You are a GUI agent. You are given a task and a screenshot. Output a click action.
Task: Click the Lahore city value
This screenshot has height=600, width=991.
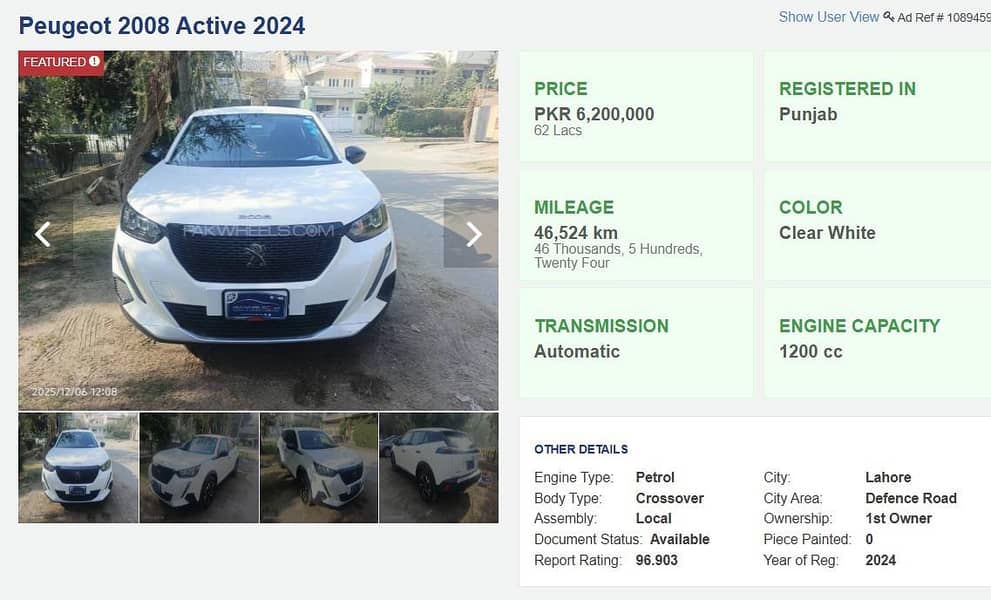pos(888,477)
